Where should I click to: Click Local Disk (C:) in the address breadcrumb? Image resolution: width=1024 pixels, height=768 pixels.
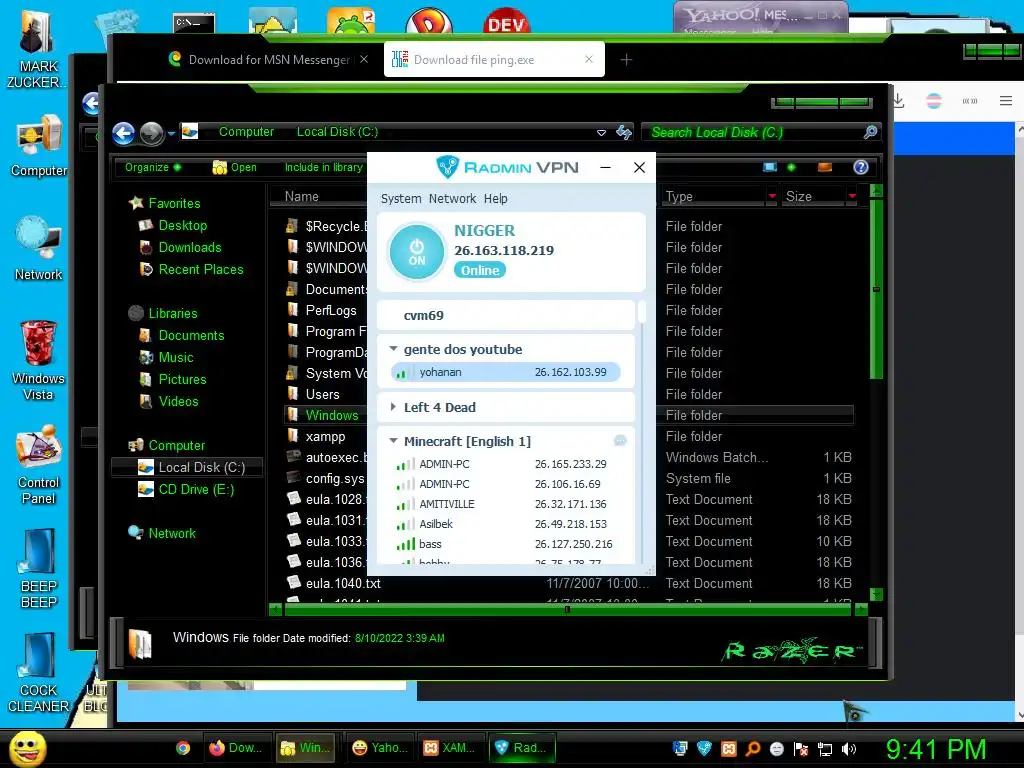337,132
